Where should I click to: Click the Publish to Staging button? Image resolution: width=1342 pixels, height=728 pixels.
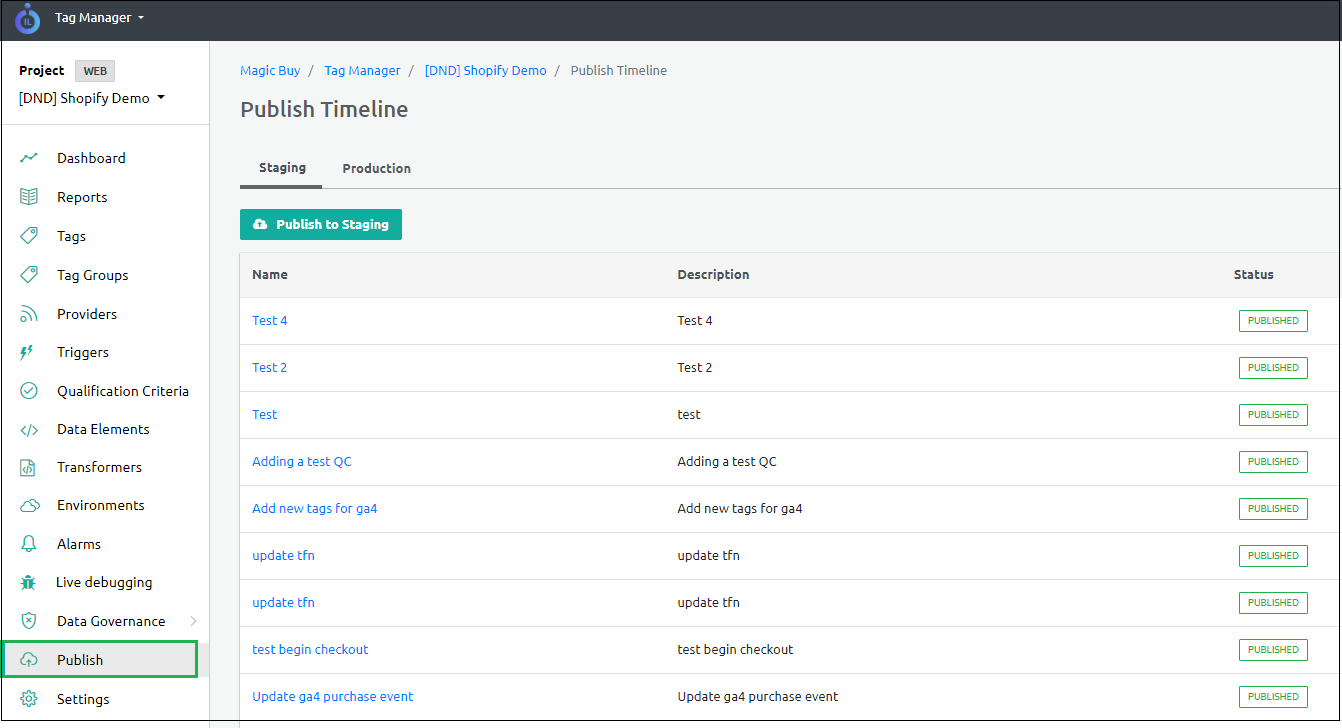(x=320, y=224)
